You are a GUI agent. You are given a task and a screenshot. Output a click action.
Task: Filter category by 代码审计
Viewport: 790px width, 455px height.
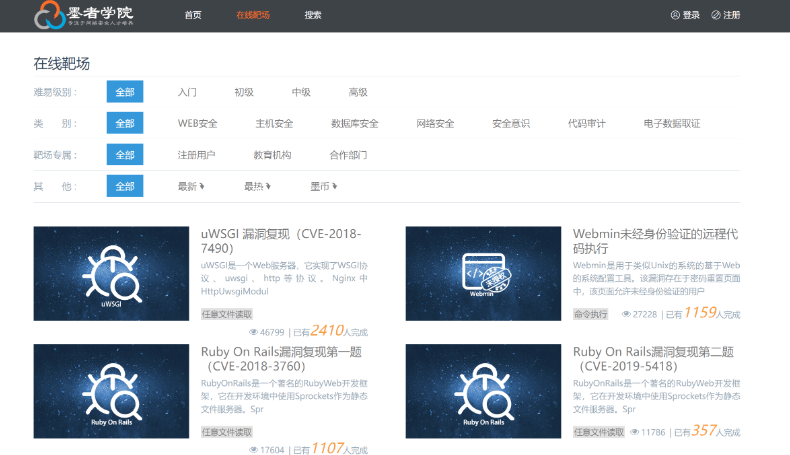[586, 123]
